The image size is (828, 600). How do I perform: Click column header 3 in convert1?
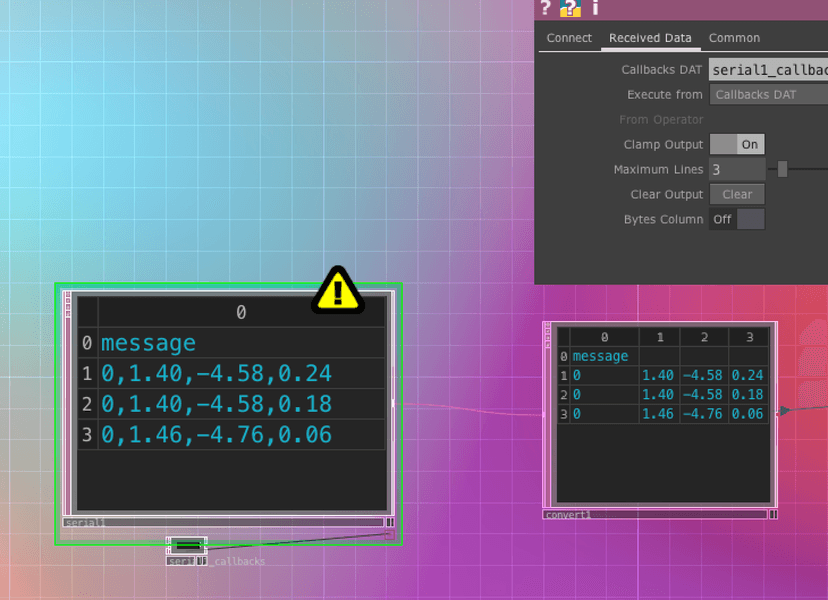coord(749,337)
